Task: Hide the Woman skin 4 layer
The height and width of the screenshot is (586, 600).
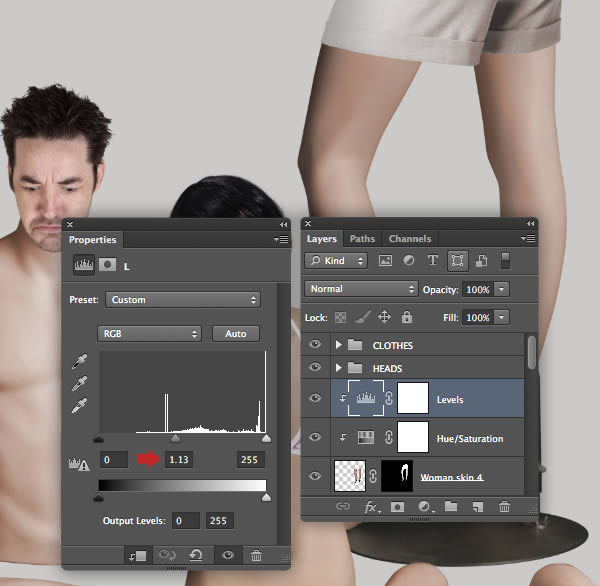Action: pos(316,477)
